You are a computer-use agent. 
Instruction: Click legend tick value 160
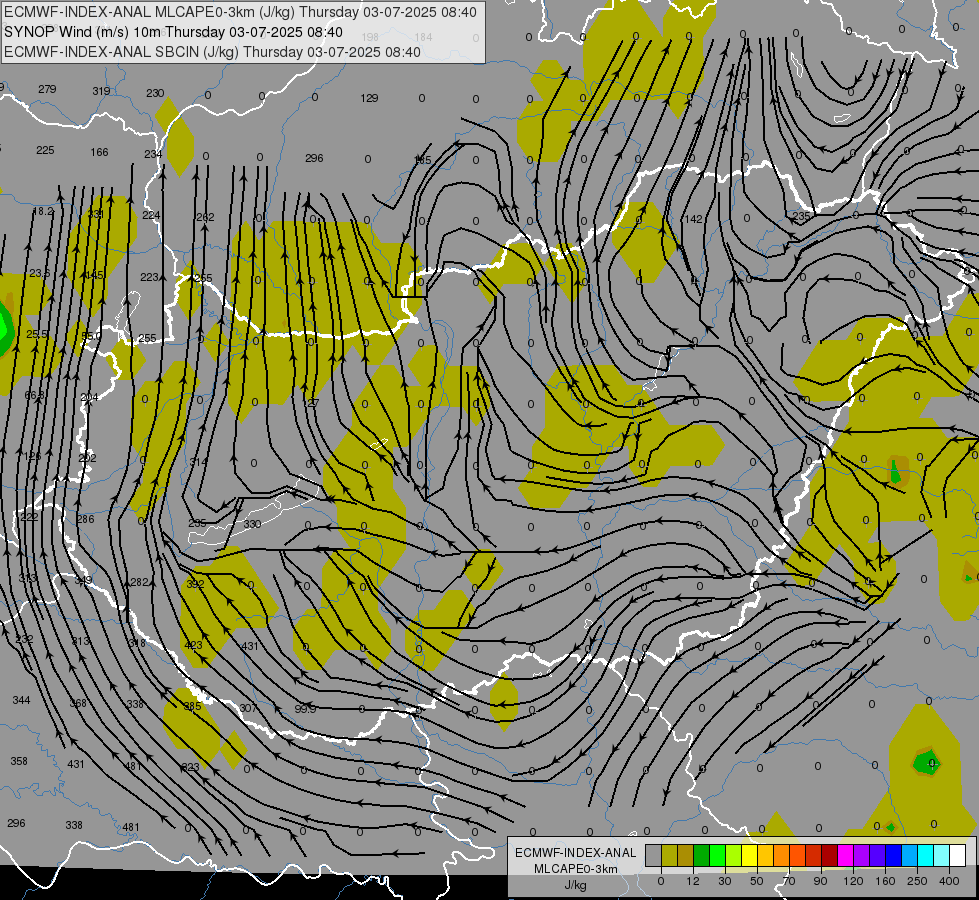(x=885, y=881)
